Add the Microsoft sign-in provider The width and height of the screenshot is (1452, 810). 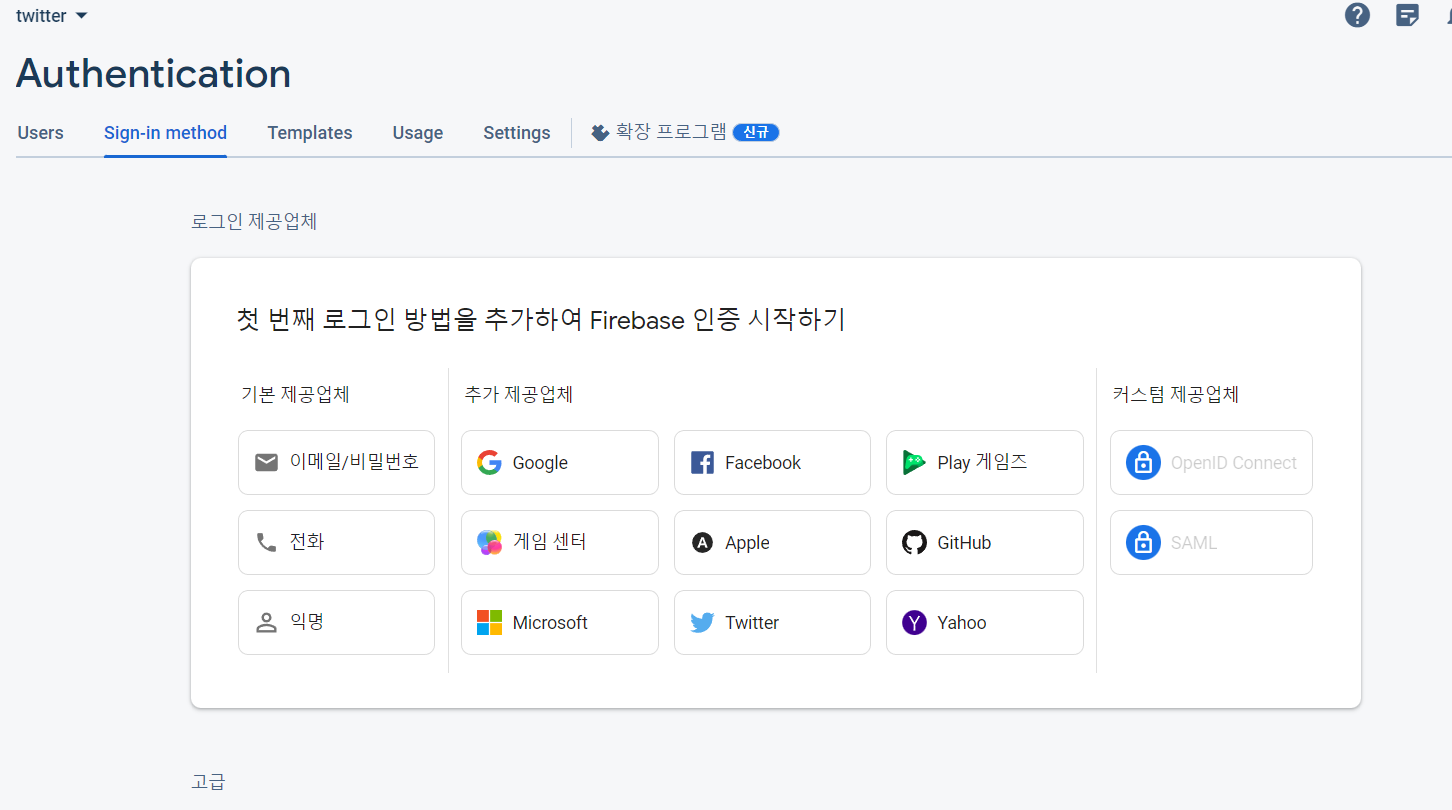[x=560, y=622]
